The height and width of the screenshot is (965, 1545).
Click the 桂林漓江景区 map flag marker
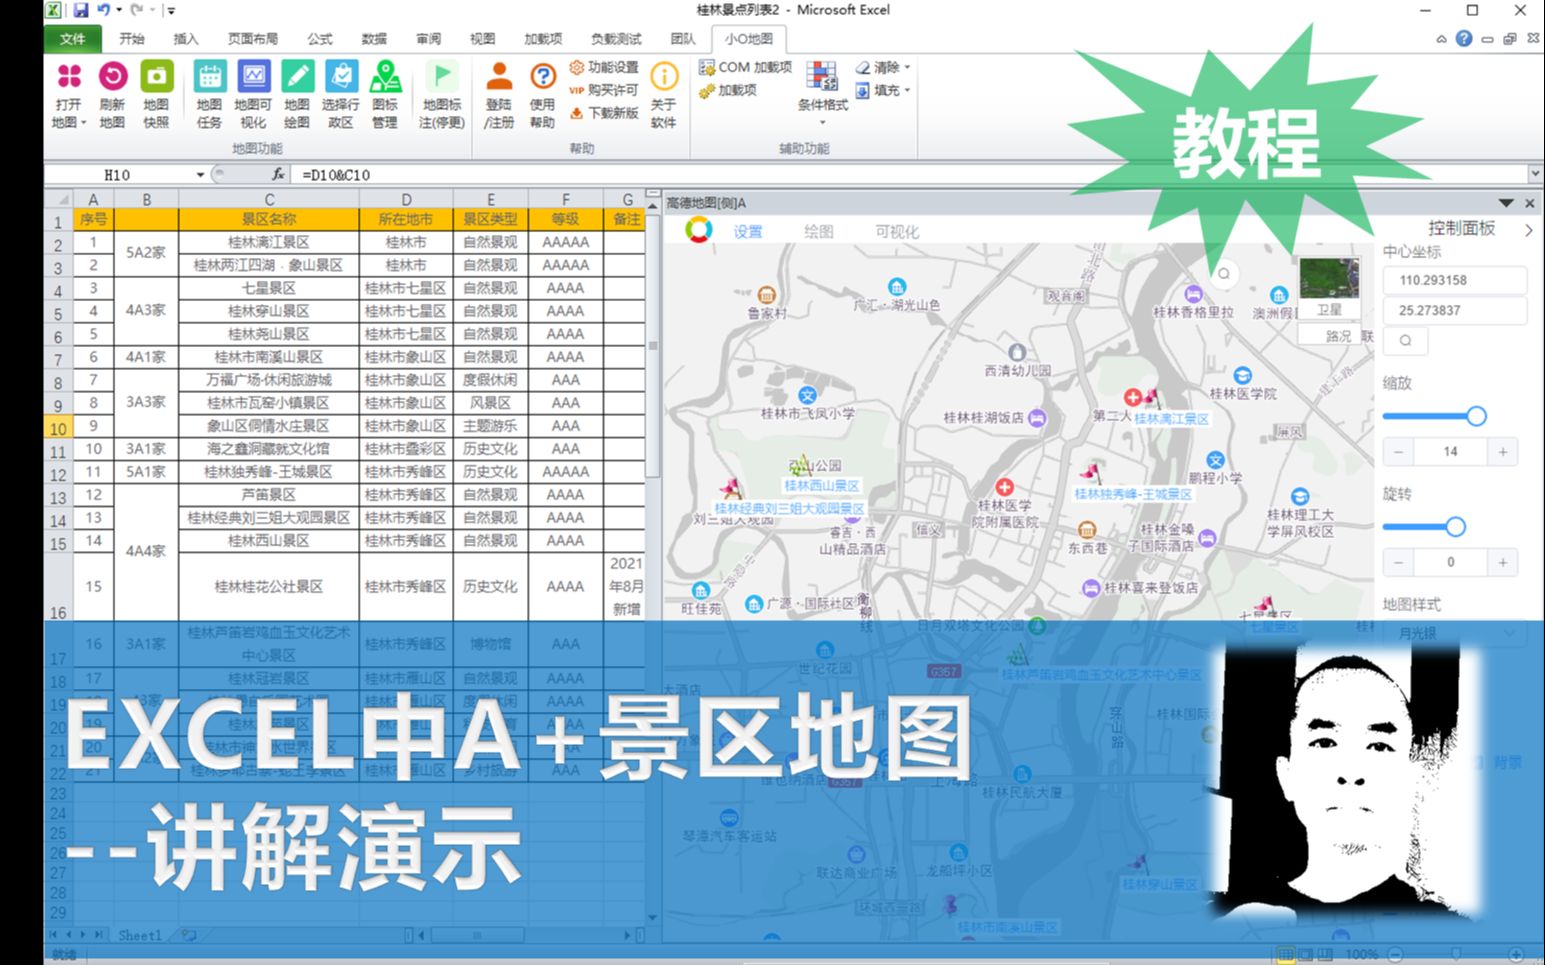1151,397
